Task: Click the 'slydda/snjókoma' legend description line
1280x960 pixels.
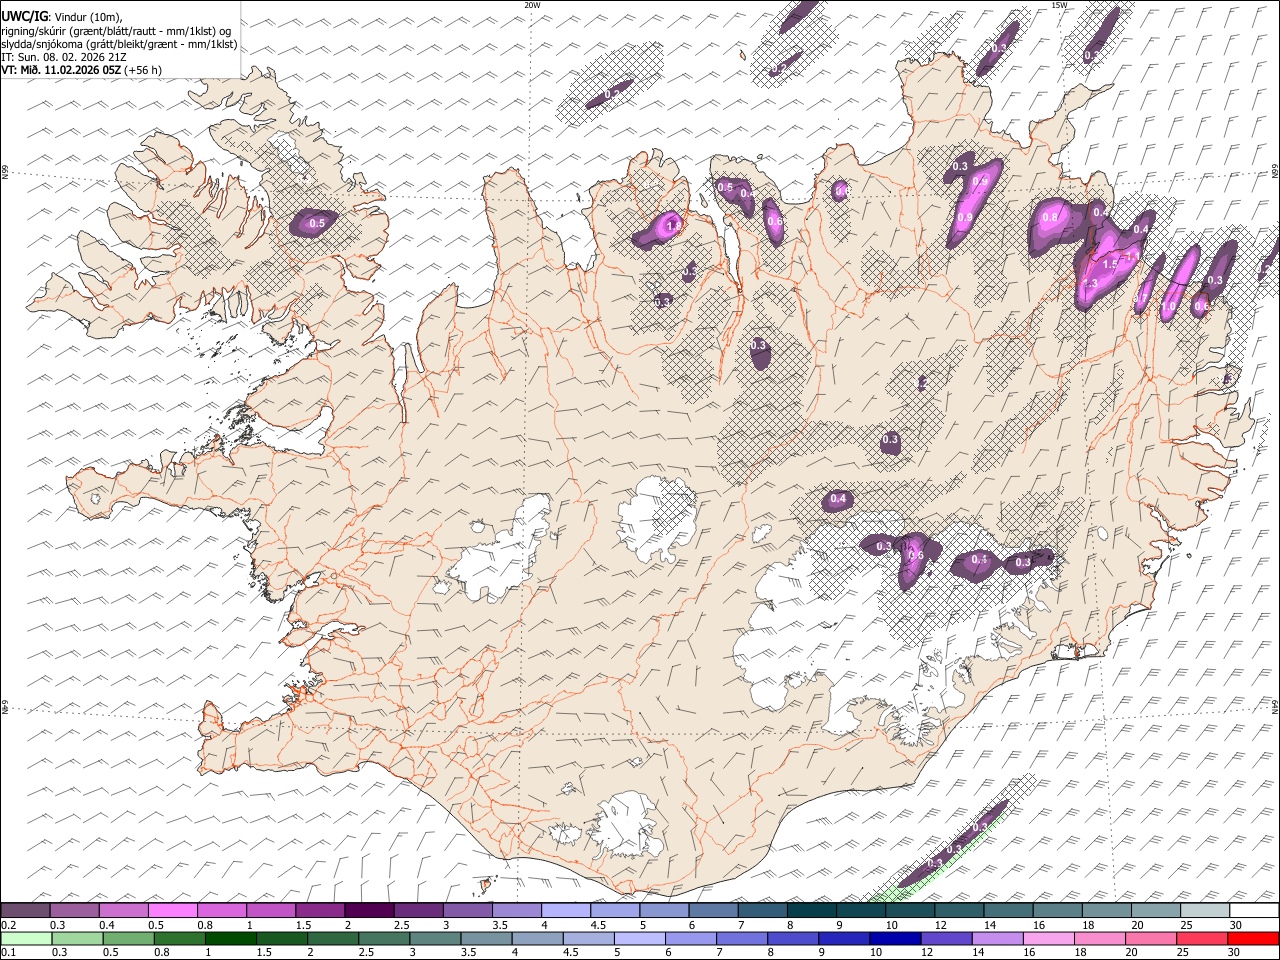Action: coord(119,44)
